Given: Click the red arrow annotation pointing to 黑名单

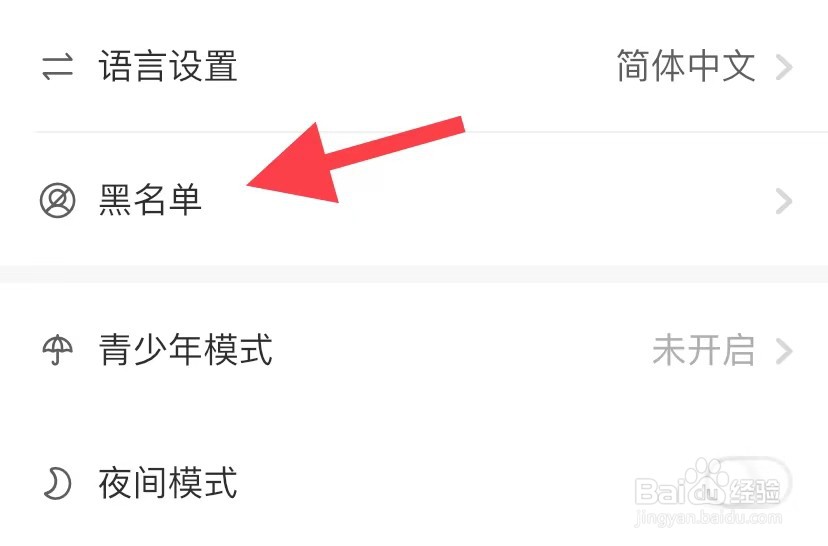Looking at the screenshot, I should (x=355, y=160).
